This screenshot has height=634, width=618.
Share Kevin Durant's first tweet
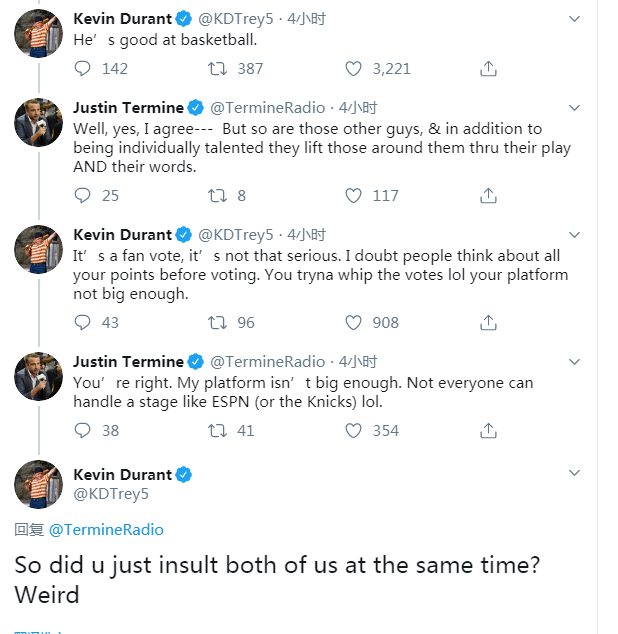[488, 69]
